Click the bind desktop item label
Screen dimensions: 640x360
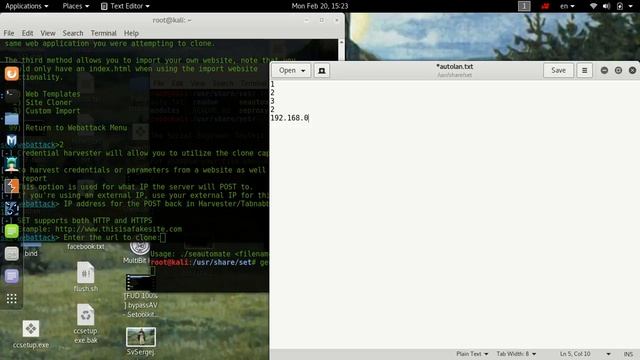click(x=31, y=253)
